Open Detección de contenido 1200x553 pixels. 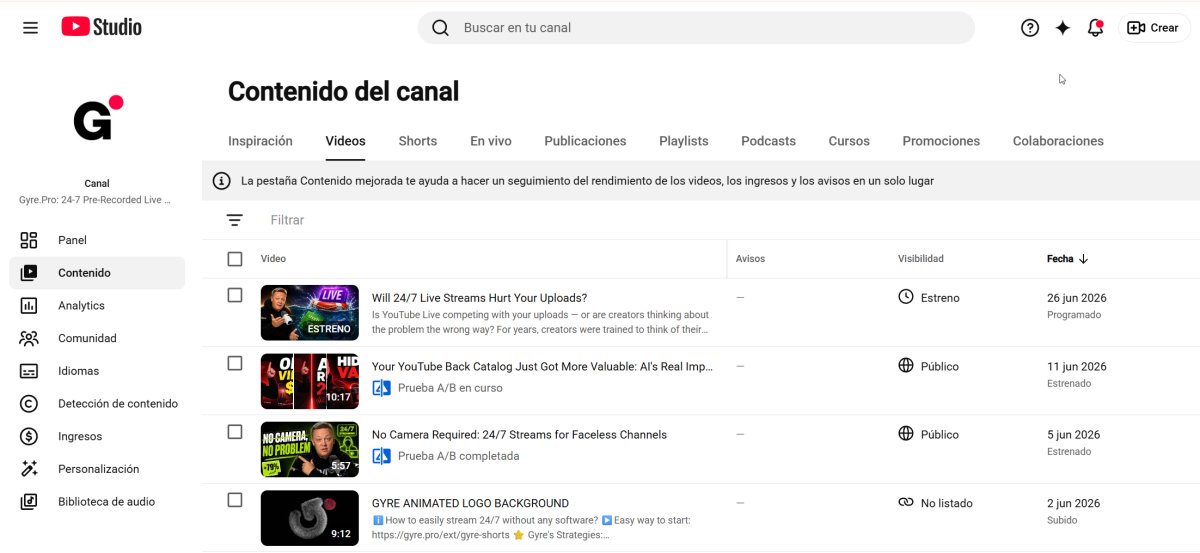(97, 404)
